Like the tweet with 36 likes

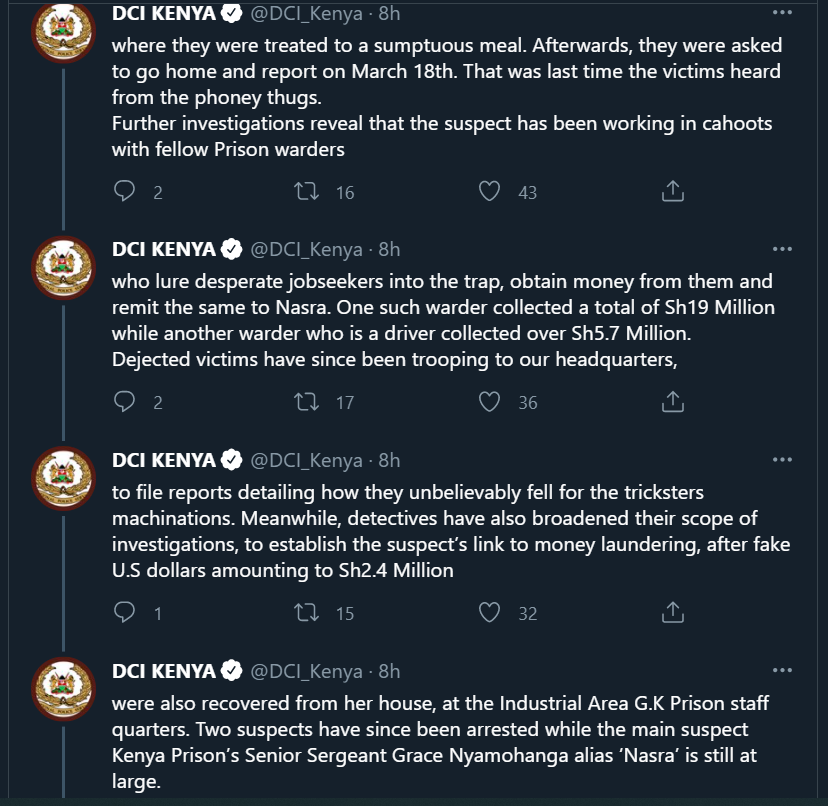coord(489,402)
